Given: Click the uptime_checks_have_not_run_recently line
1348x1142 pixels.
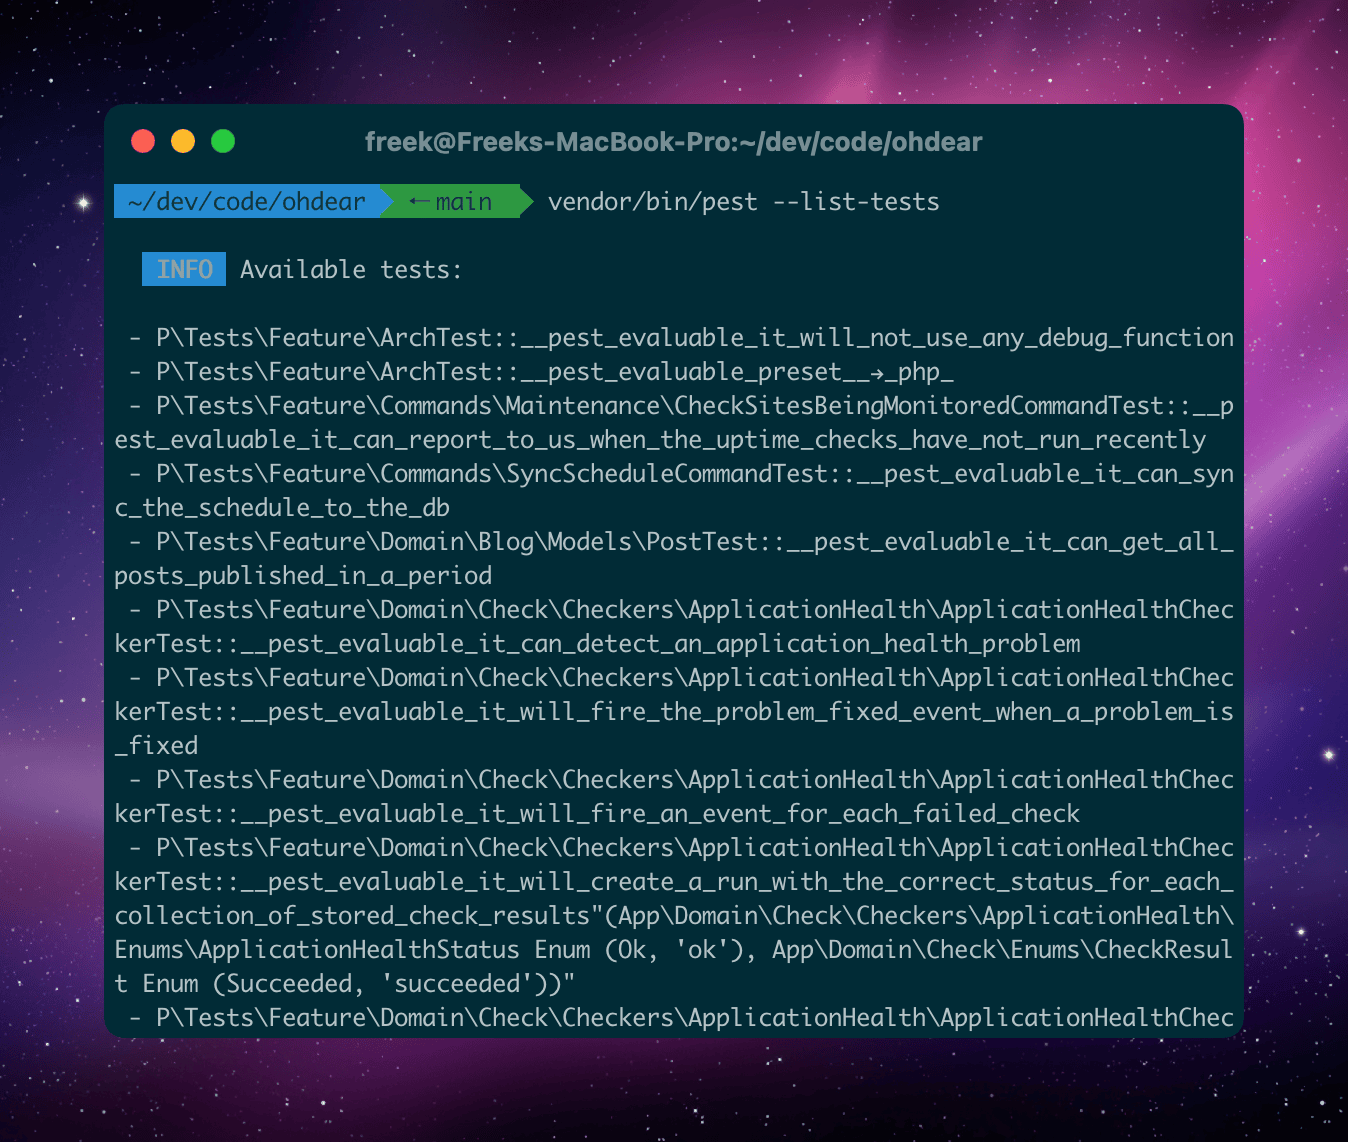Looking at the screenshot, I should tap(660, 440).
